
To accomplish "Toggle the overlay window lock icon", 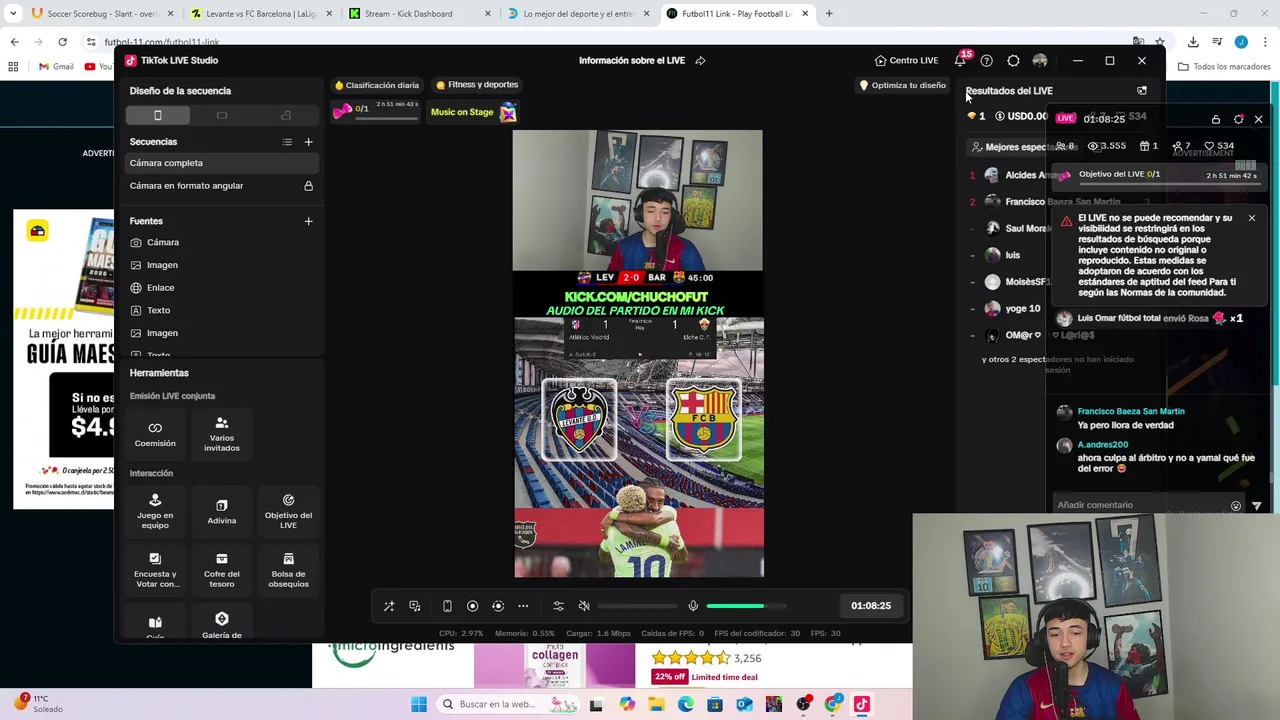I will [x=1216, y=119].
